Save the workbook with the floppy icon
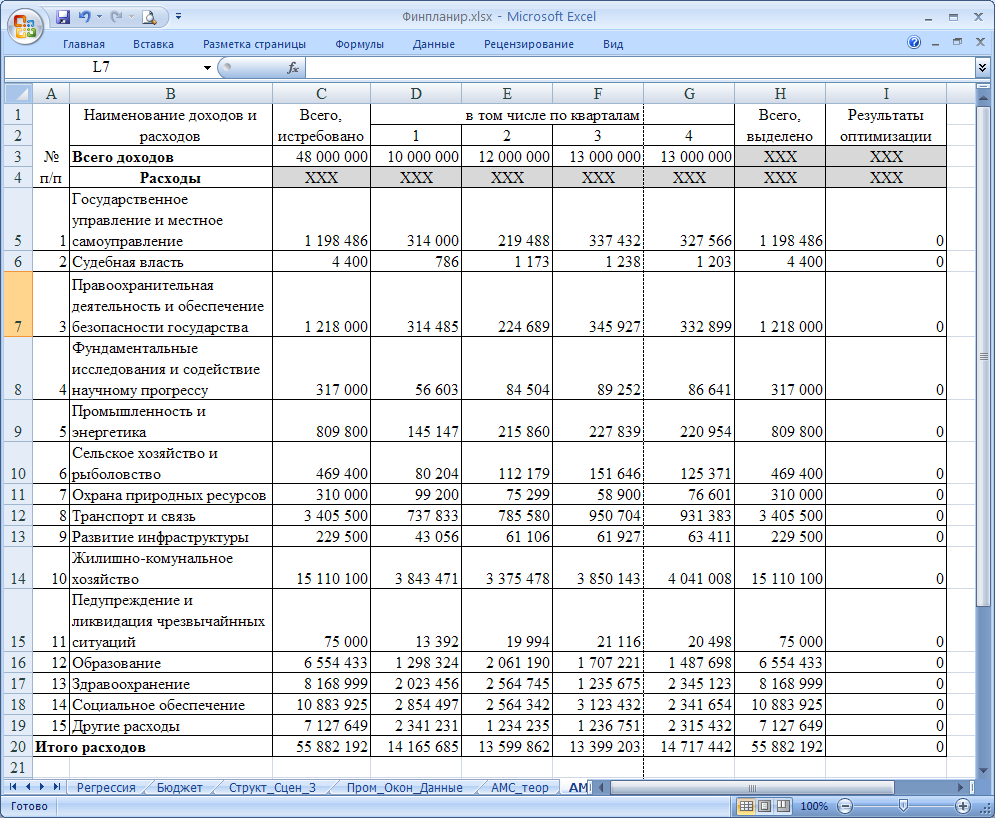Screen dimensions: 995x818 [63, 17]
